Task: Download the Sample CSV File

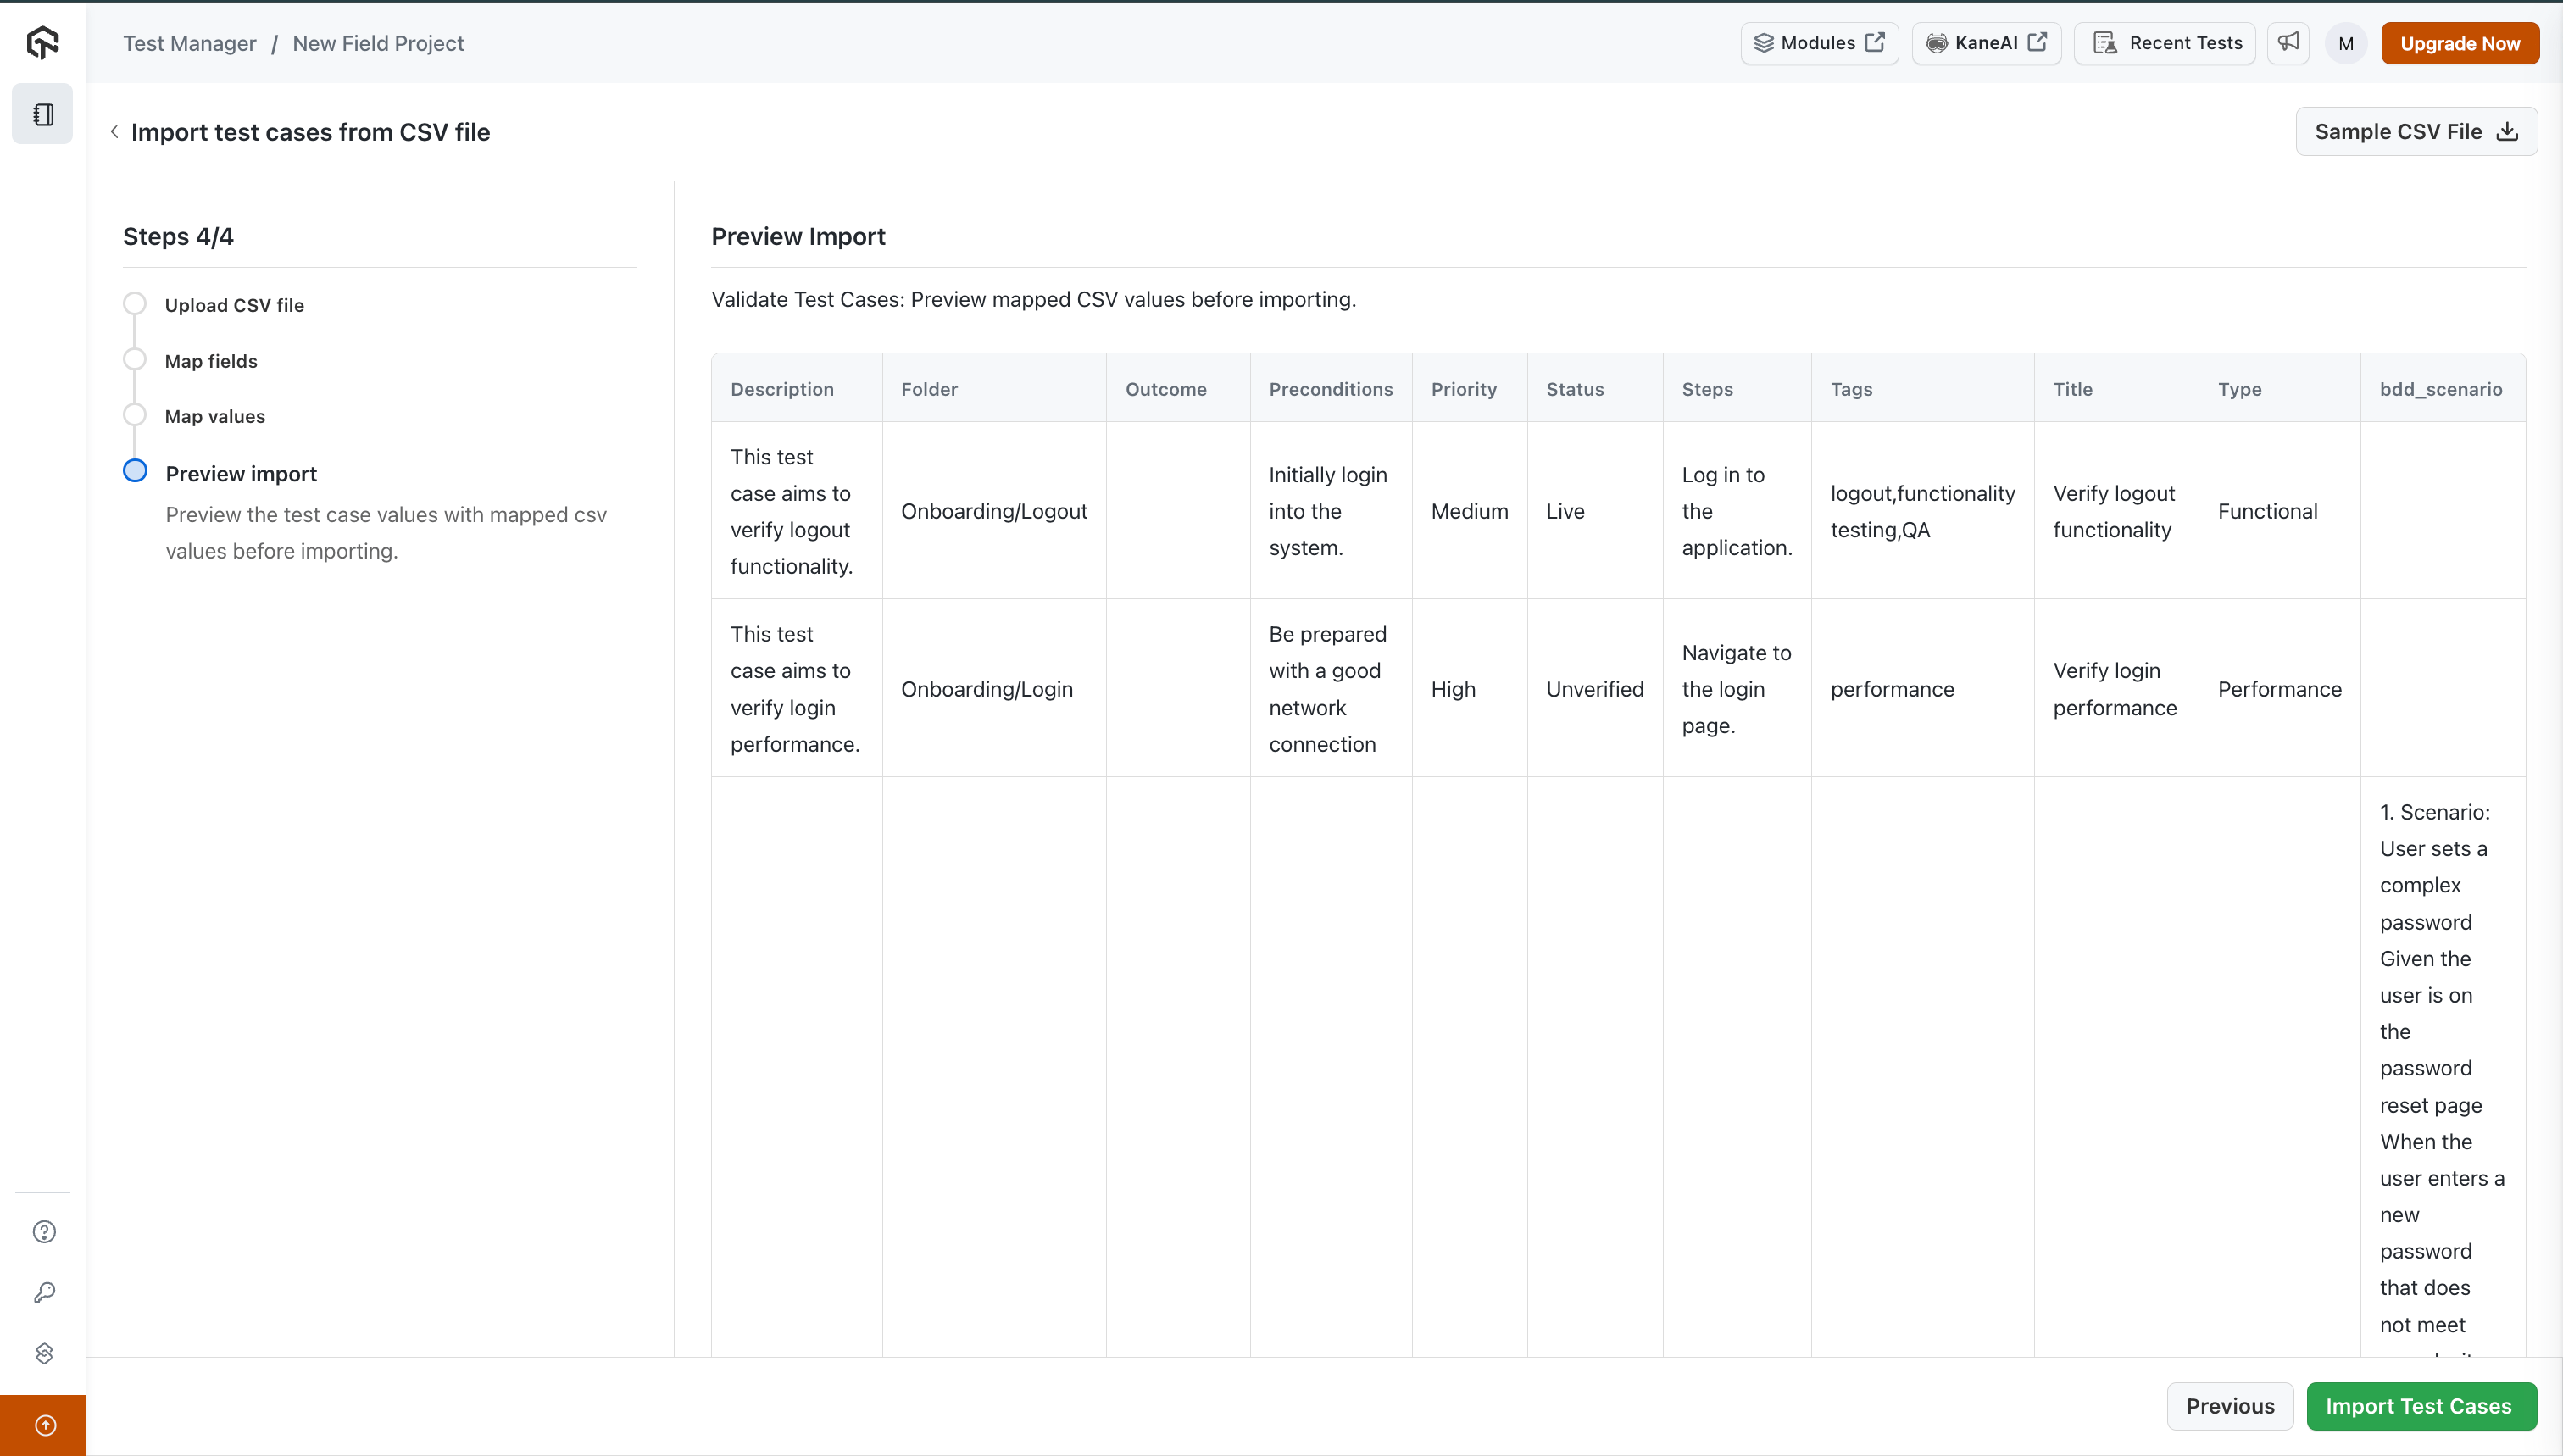Action: click(x=2416, y=131)
